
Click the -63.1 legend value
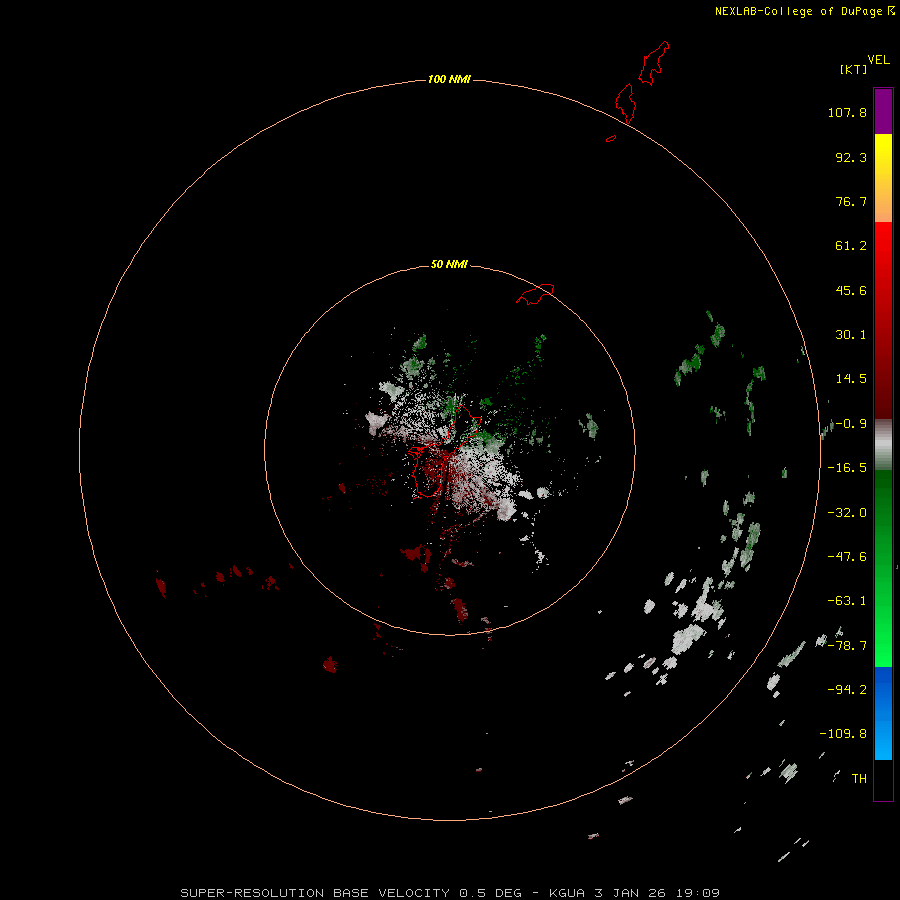coord(847,601)
